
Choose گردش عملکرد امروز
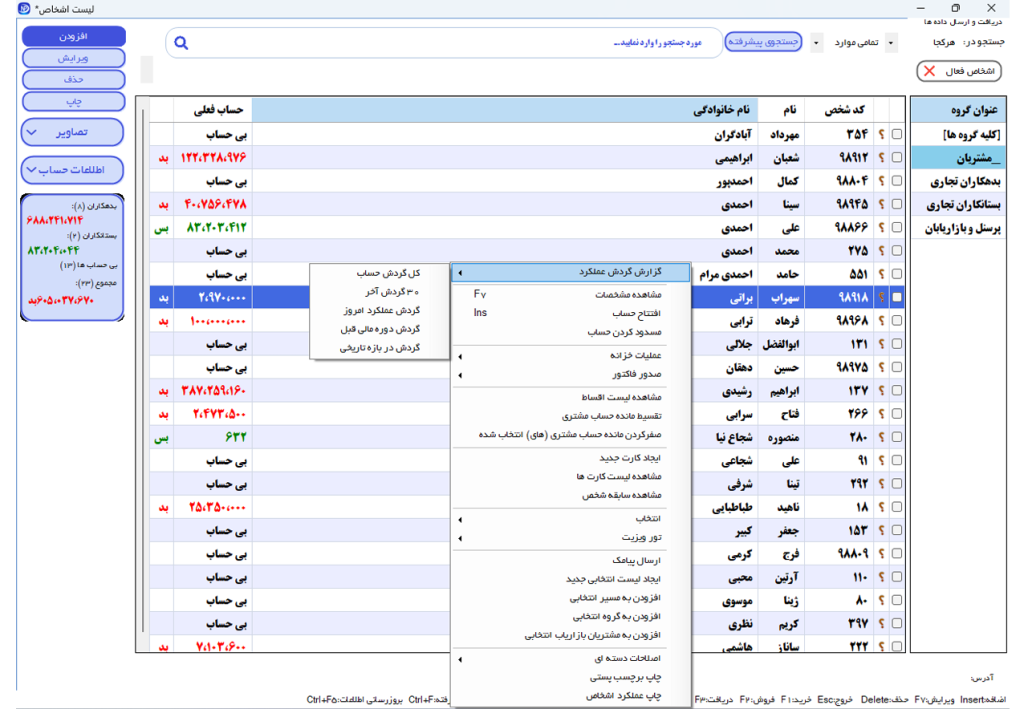click(x=380, y=310)
